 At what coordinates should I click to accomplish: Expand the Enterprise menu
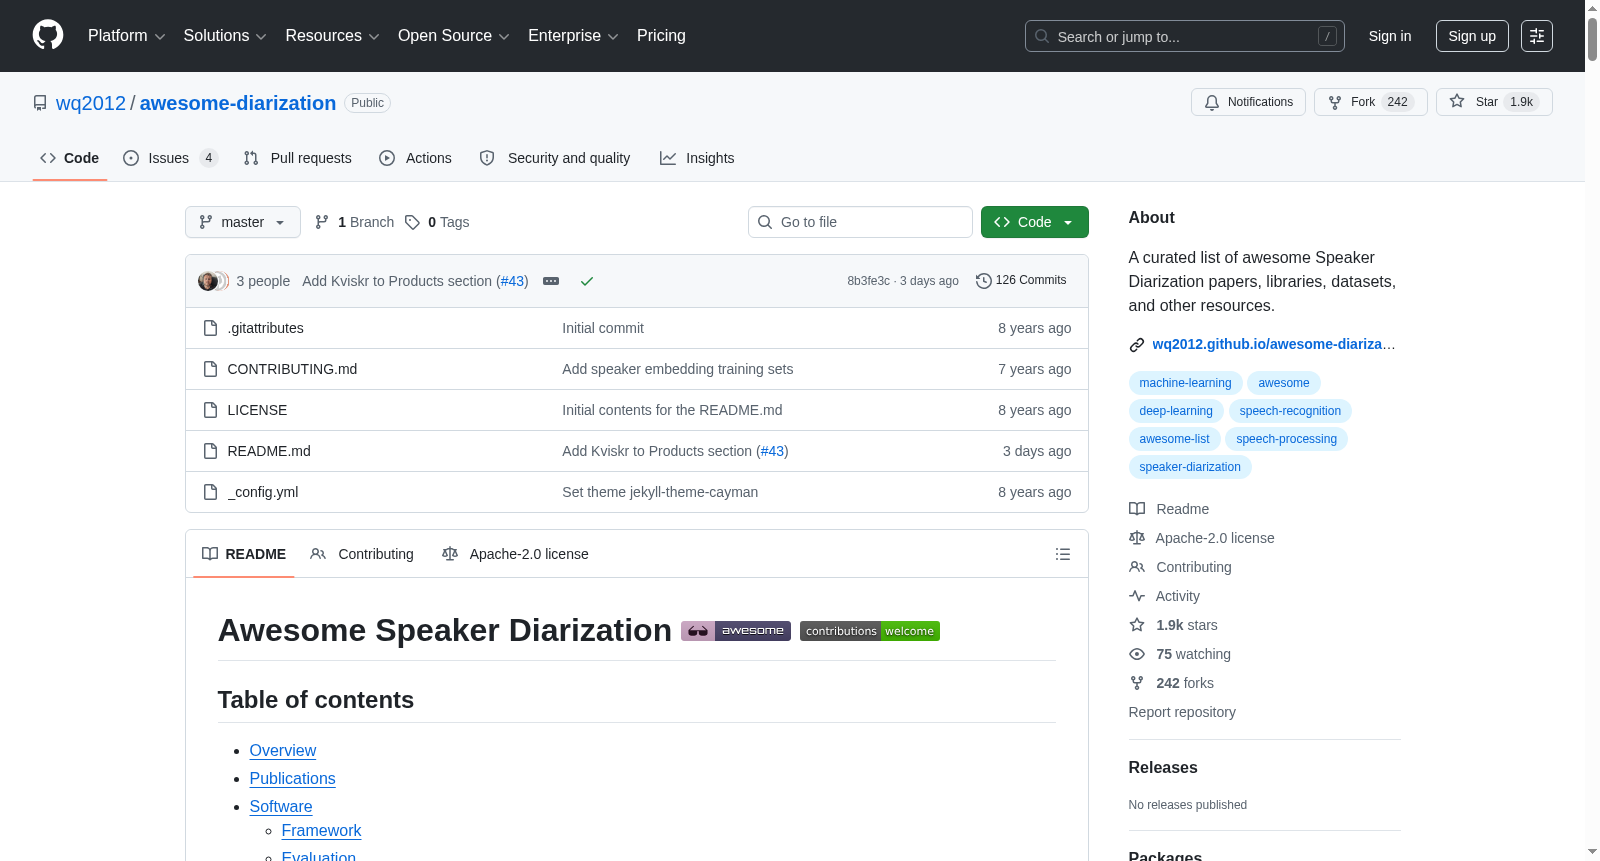pyautogui.click(x=573, y=36)
